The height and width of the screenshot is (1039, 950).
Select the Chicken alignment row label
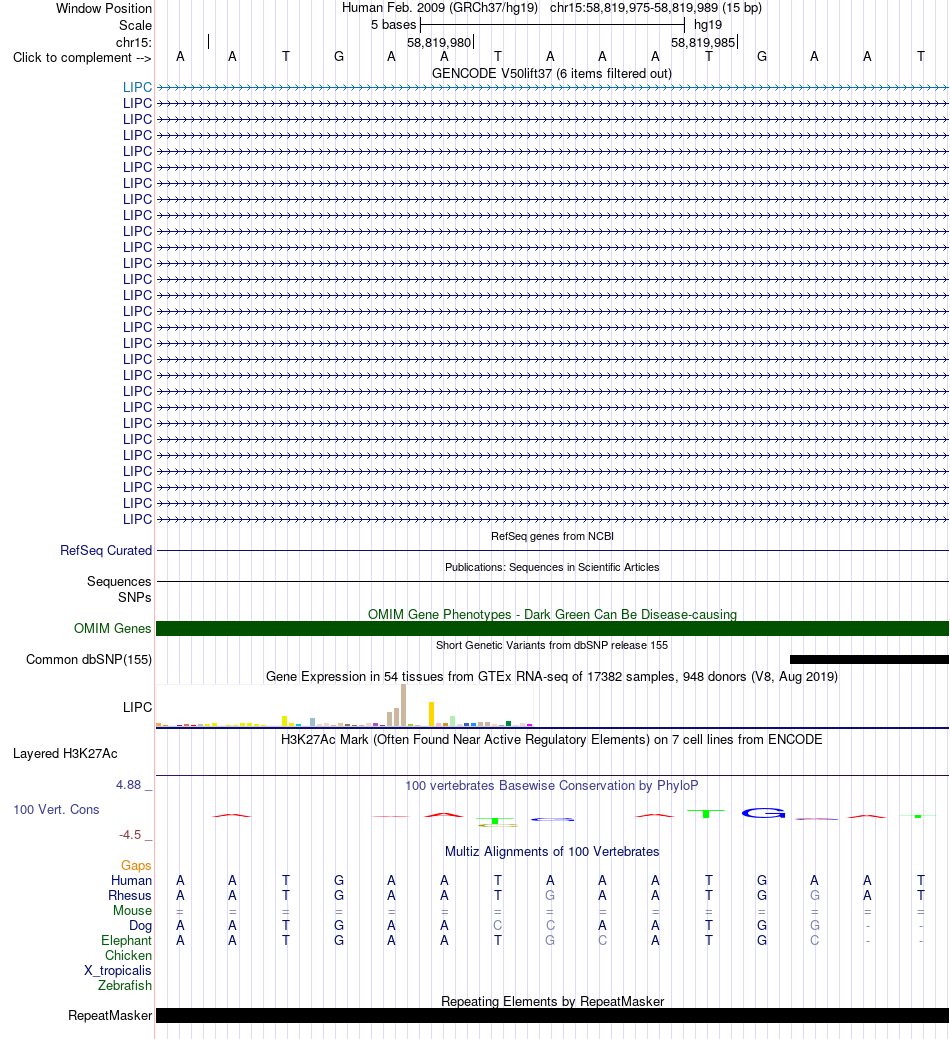[x=129, y=956]
